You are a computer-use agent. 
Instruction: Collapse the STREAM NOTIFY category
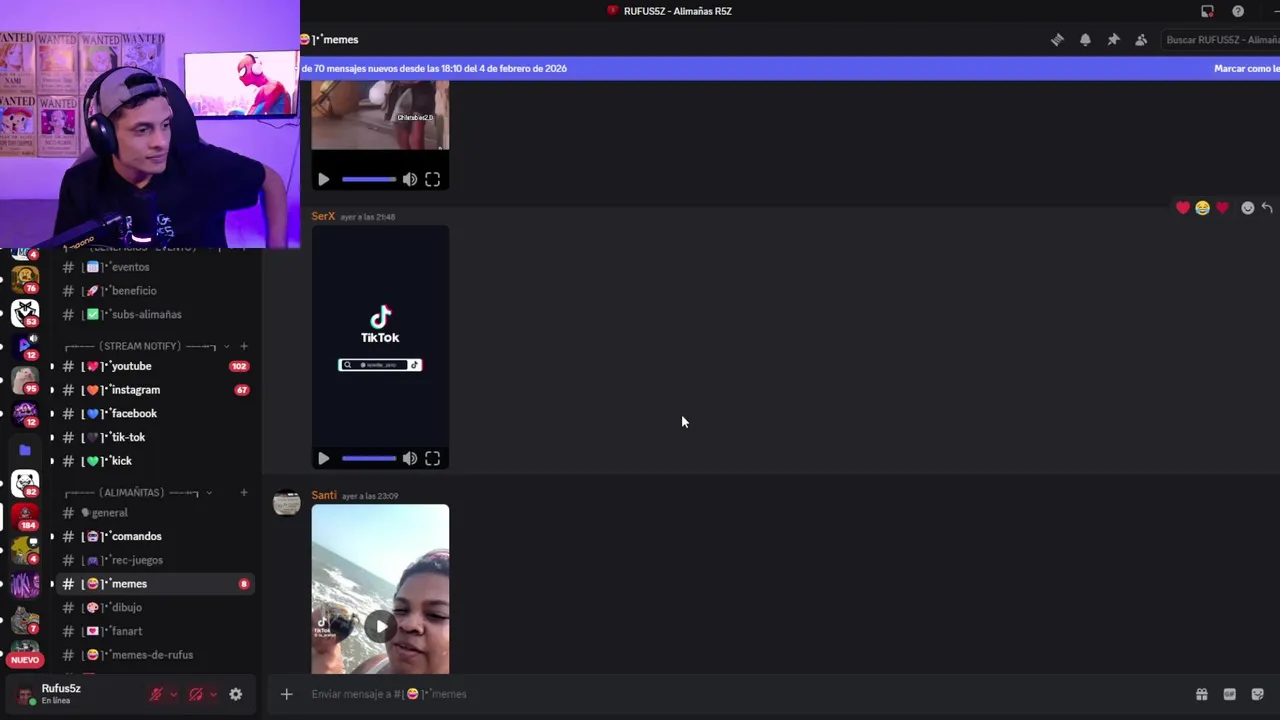click(x=140, y=346)
